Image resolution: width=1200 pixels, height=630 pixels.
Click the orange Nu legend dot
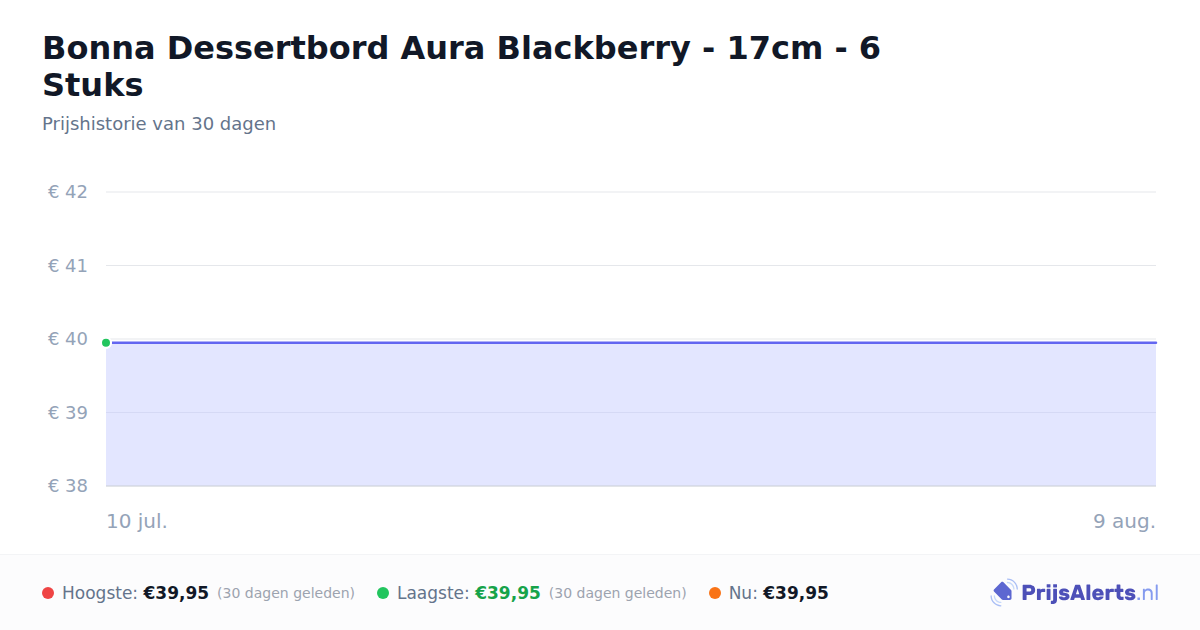click(715, 593)
